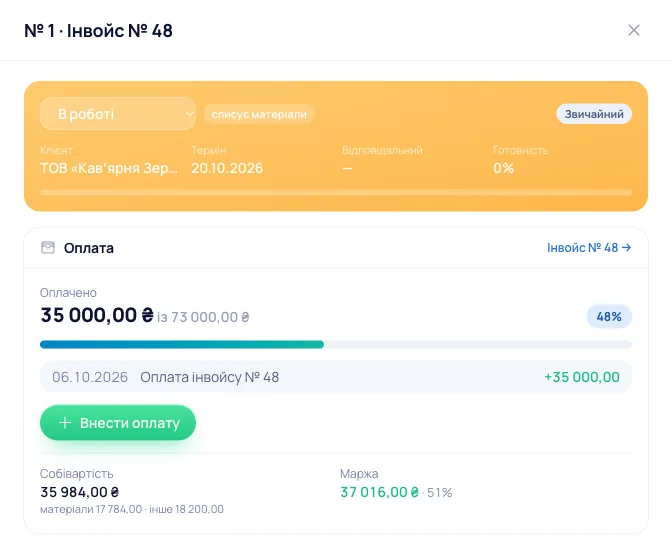The image size is (672, 540).
Task: Click the payment date 06.10.2026
Action: click(x=90, y=377)
